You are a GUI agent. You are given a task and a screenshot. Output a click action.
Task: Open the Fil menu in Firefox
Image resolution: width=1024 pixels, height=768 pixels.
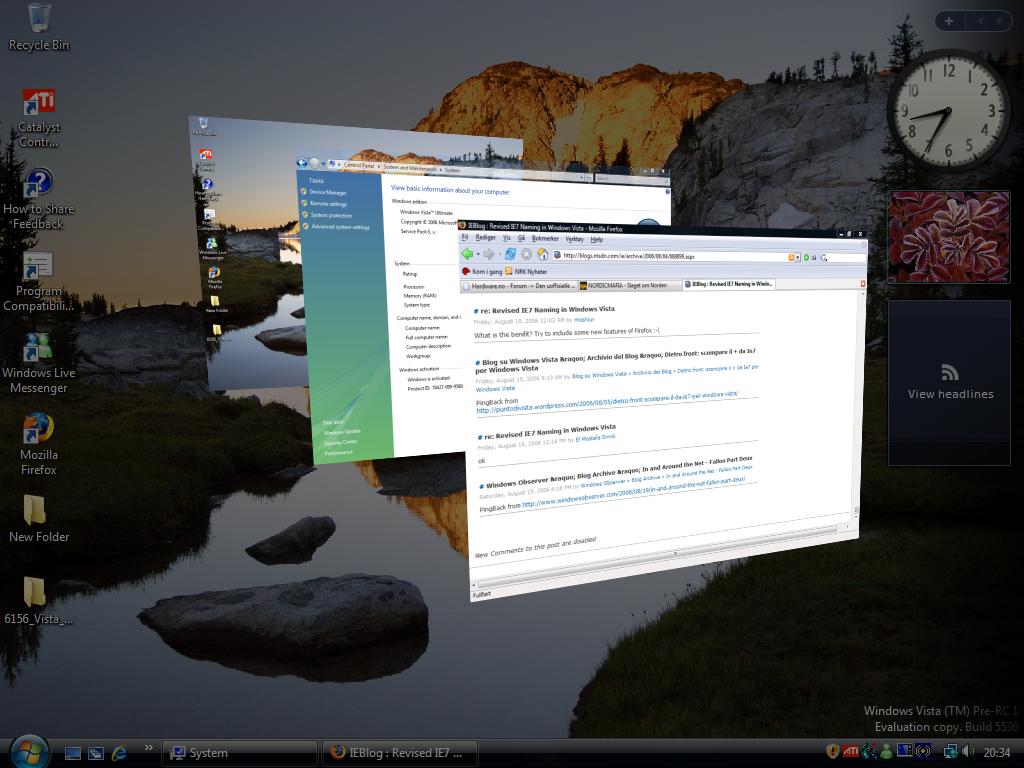(465, 237)
